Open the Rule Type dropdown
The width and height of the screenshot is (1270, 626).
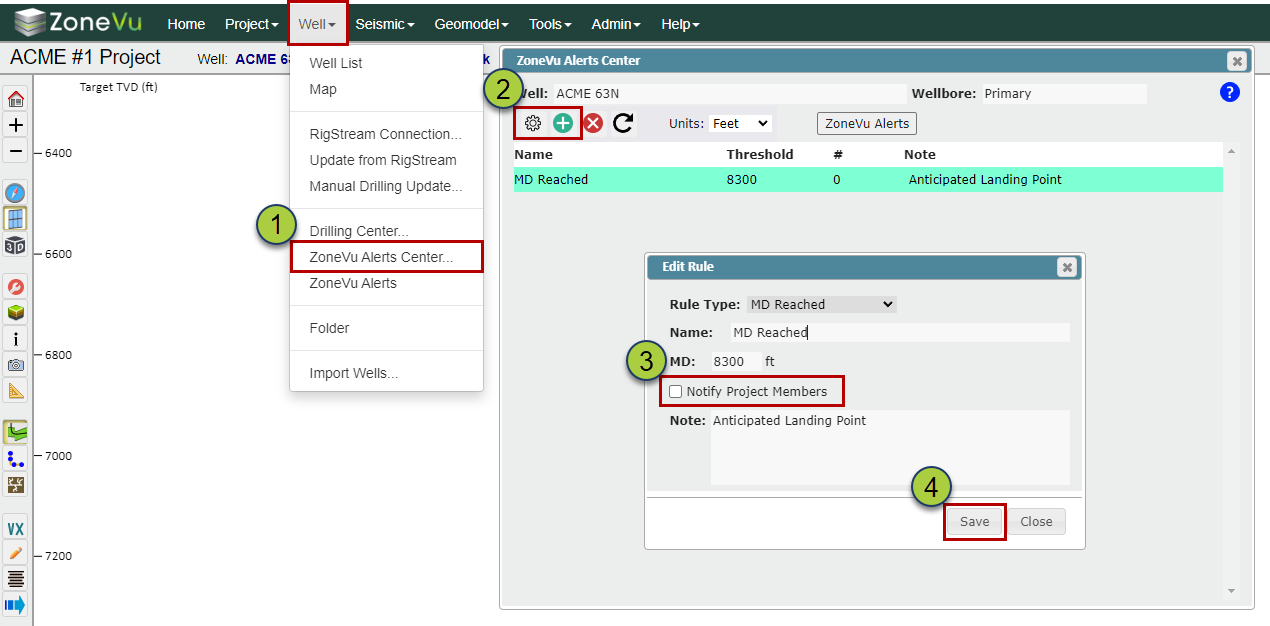coord(822,304)
